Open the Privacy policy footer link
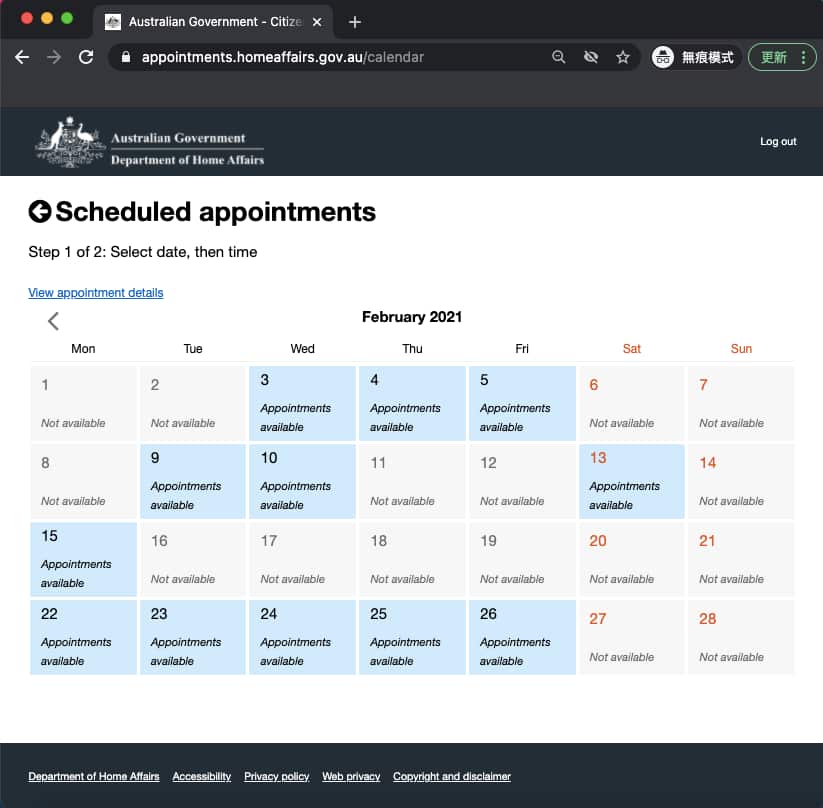This screenshot has width=823, height=808. pyautogui.click(x=276, y=776)
